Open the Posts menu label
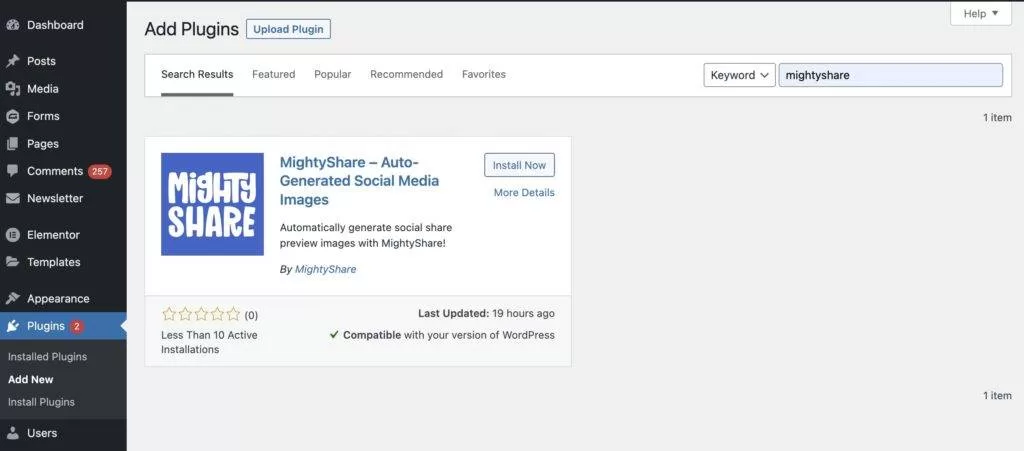The height and width of the screenshot is (451, 1024). coord(41,61)
